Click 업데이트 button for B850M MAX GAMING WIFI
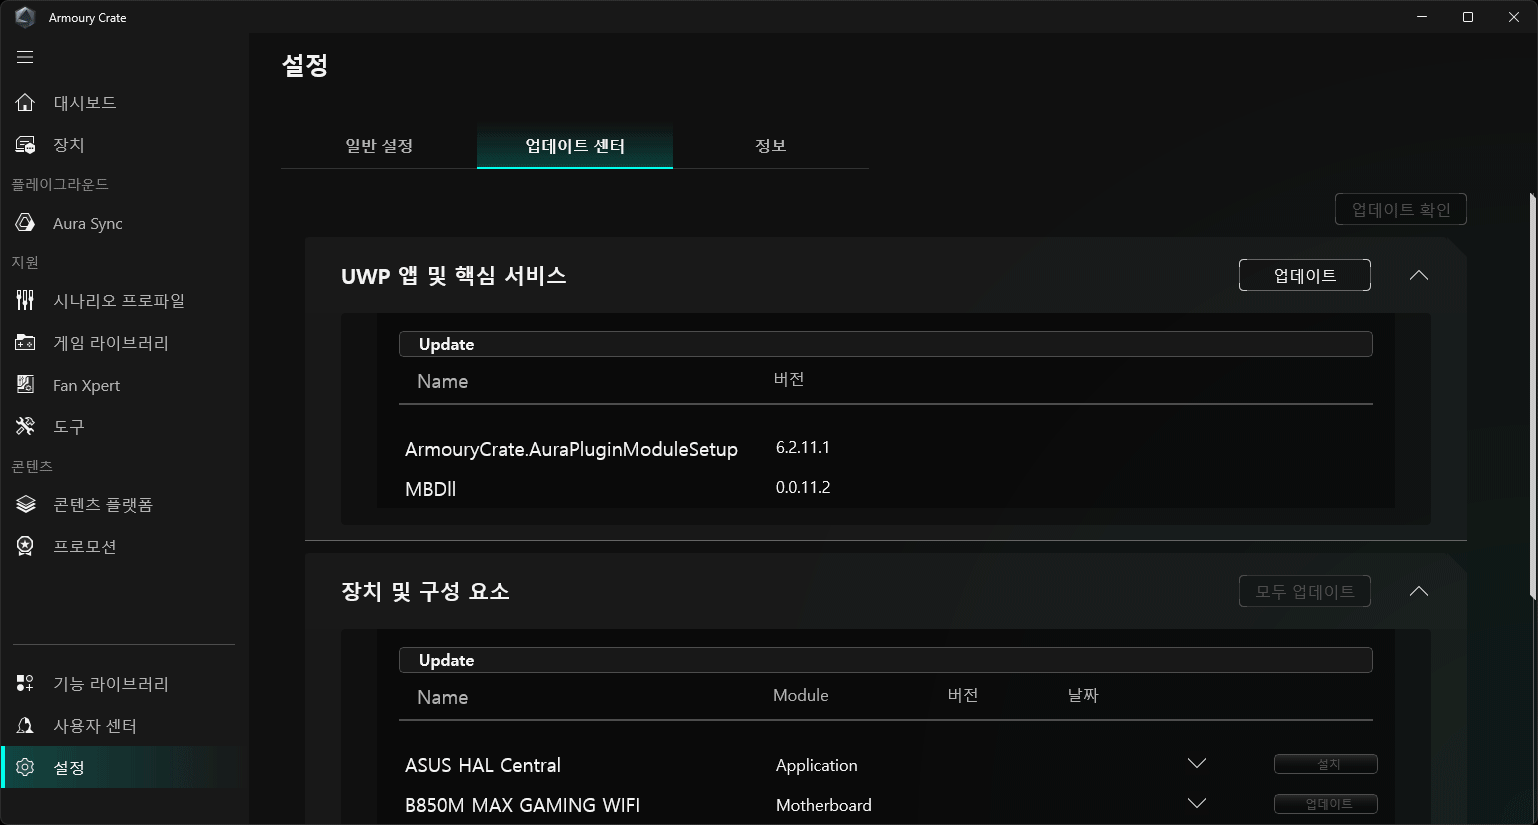The height and width of the screenshot is (825, 1538). click(x=1325, y=804)
